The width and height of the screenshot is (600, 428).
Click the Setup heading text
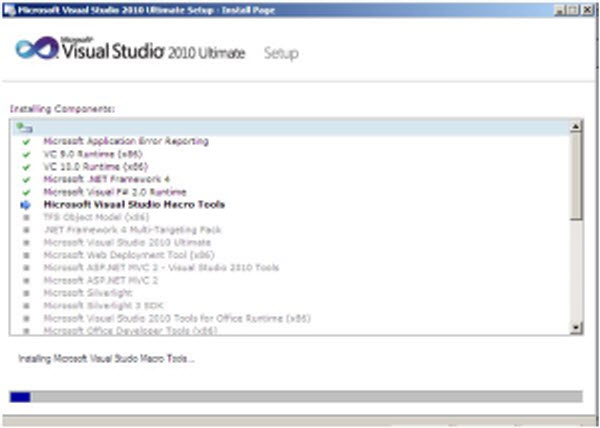281,53
